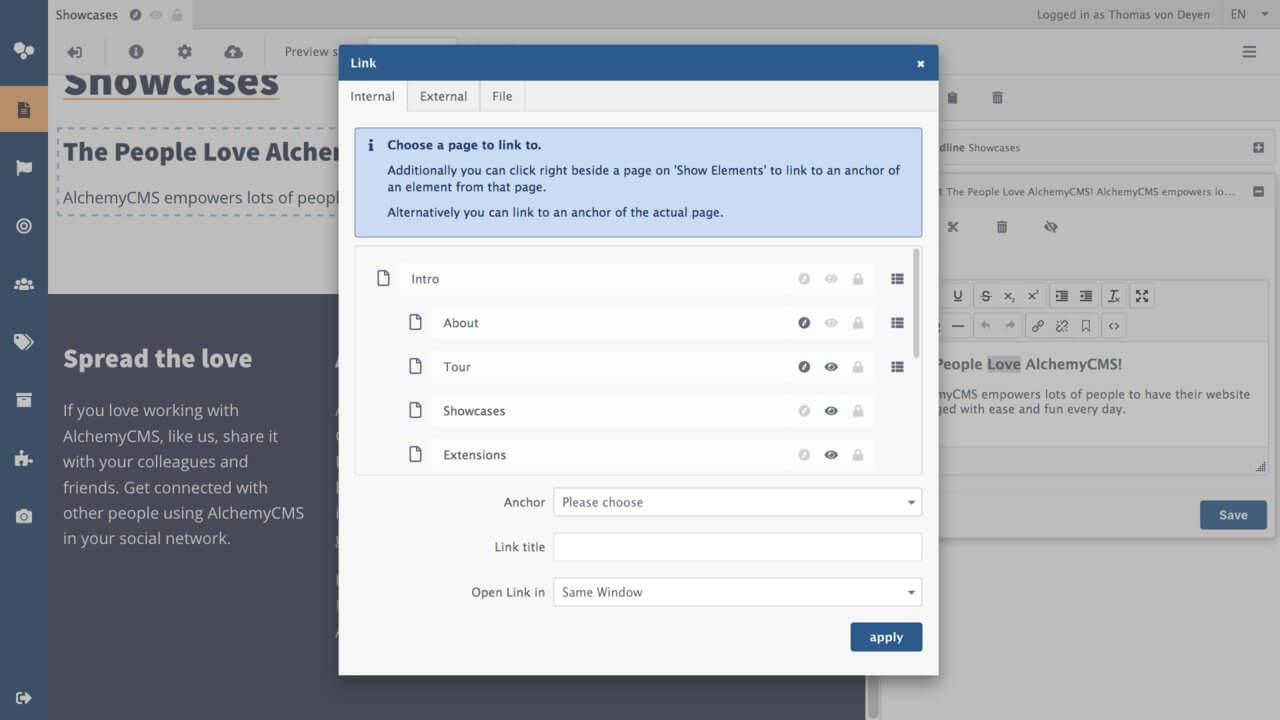Toggle editor fullscreen icon

(x=1142, y=296)
